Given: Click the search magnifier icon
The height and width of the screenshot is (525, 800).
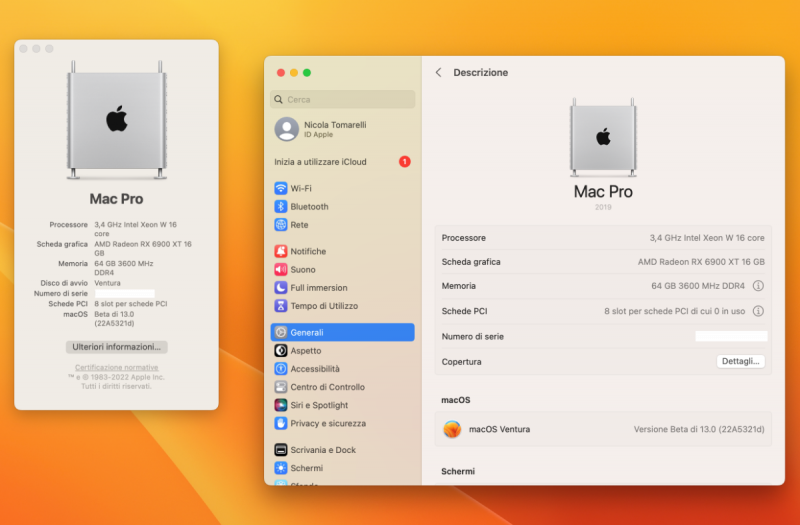Looking at the screenshot, I should coord(279,99).
